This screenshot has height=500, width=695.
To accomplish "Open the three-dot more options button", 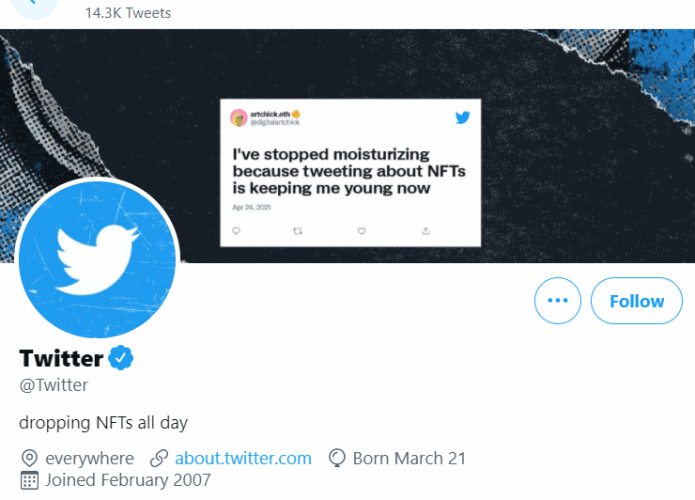I will pos(557,301).
